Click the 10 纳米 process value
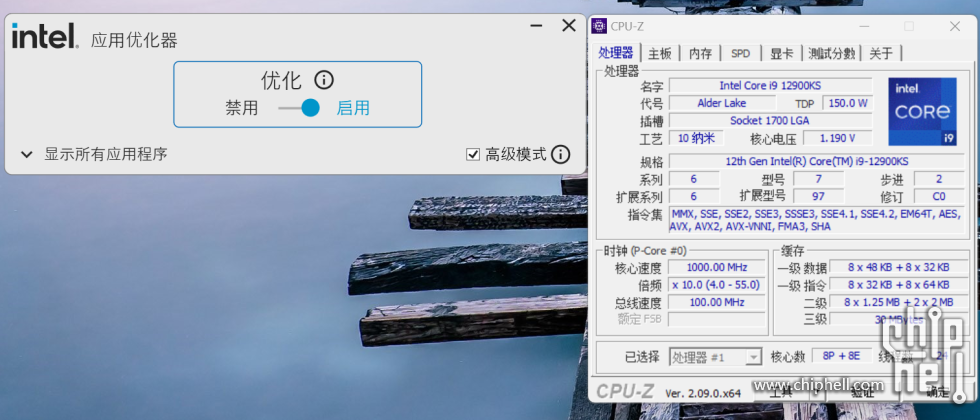 [696, 138]
